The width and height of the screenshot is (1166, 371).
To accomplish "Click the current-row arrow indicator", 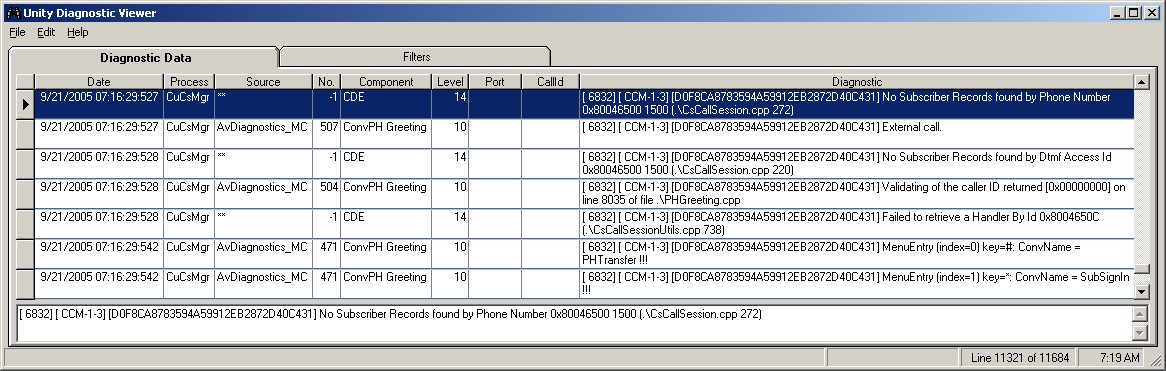I will tap(25, 105).
